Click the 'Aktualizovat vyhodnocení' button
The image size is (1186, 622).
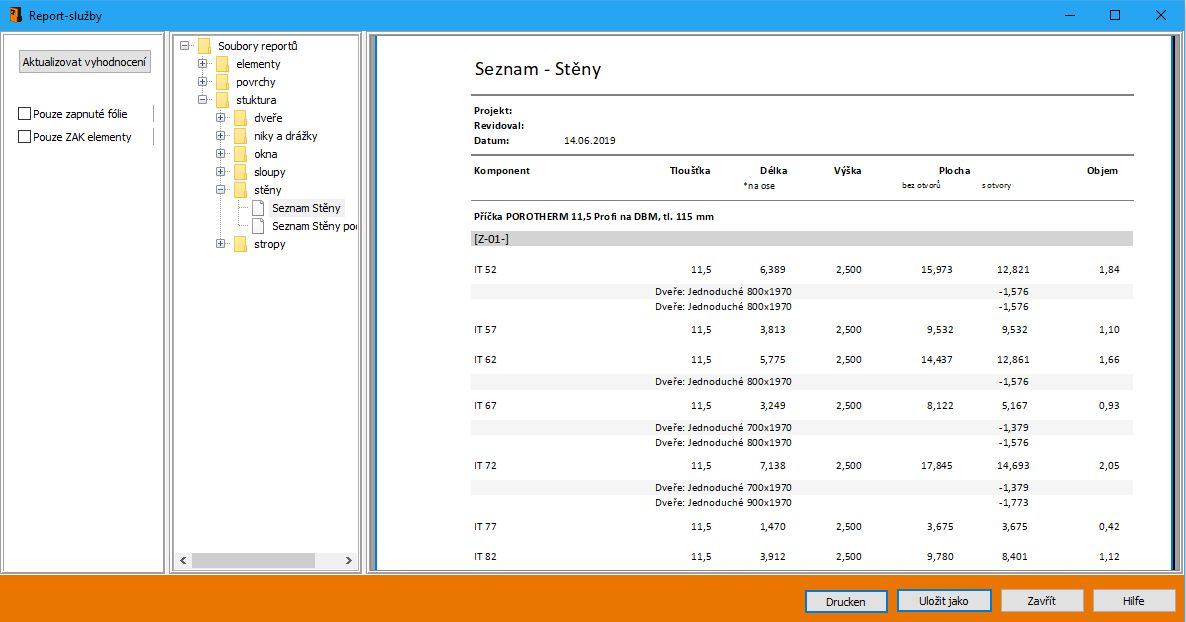click(85, 62)
